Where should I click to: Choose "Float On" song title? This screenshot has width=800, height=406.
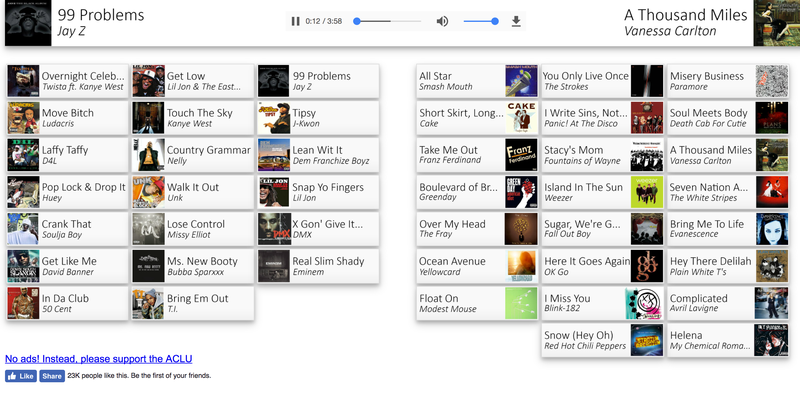pyautogui.click(x=439, y=298)
